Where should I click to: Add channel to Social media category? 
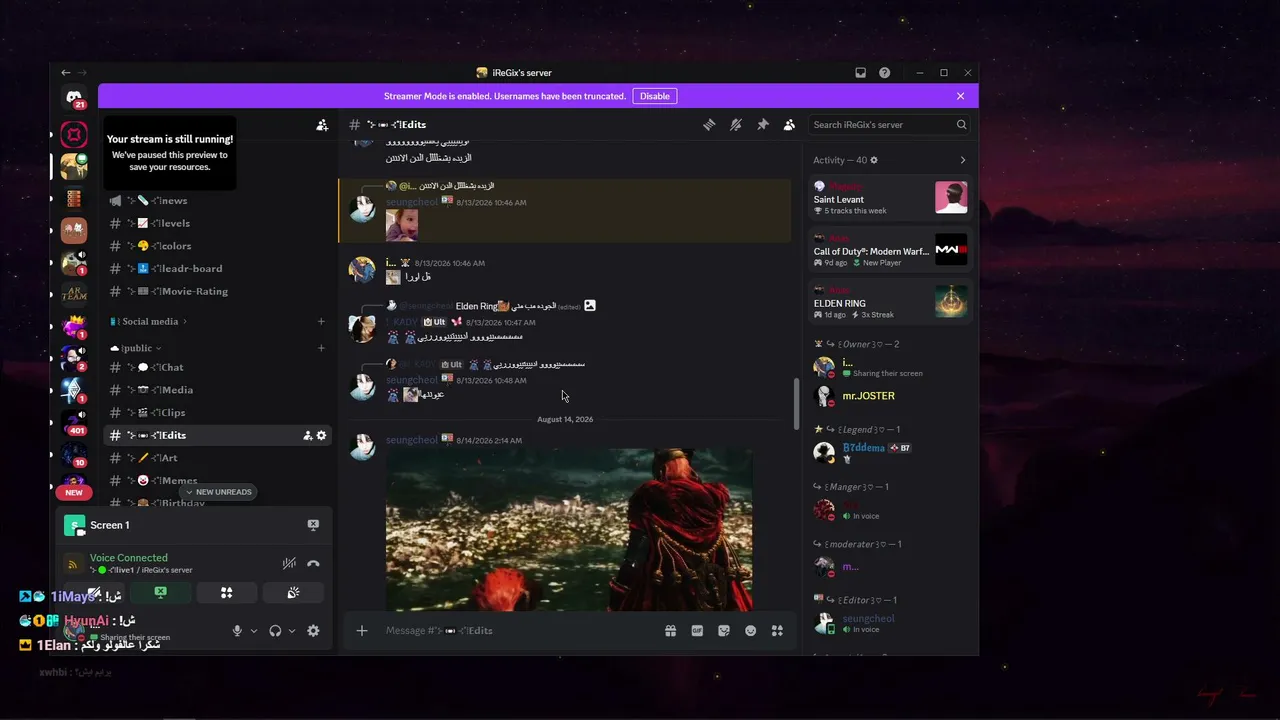tap(321, 322)
